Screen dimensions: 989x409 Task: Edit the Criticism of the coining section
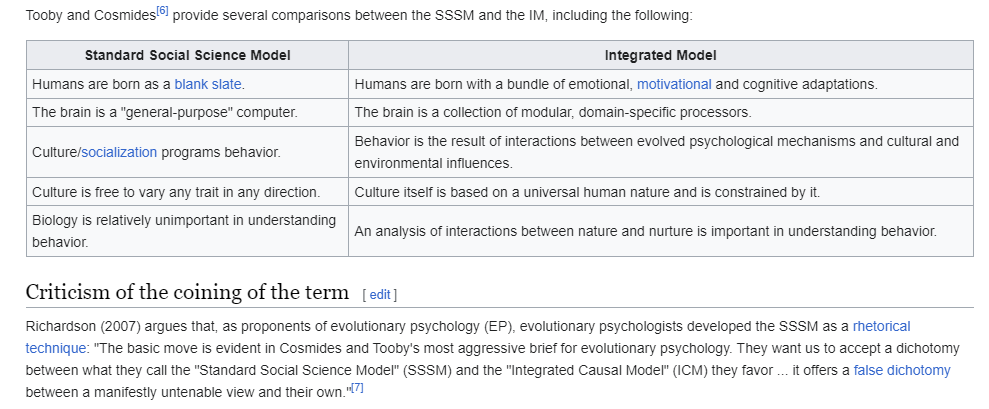pyautogui.click(x=380, y=295)
